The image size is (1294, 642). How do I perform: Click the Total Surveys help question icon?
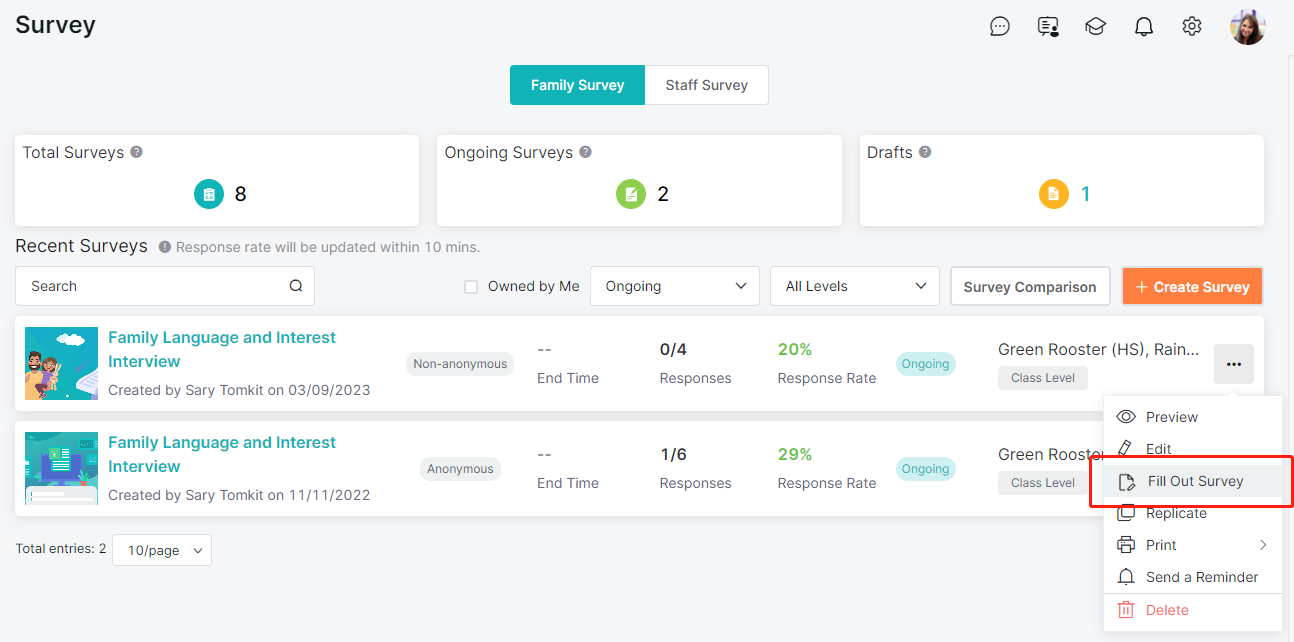click(x=137, y=153)
